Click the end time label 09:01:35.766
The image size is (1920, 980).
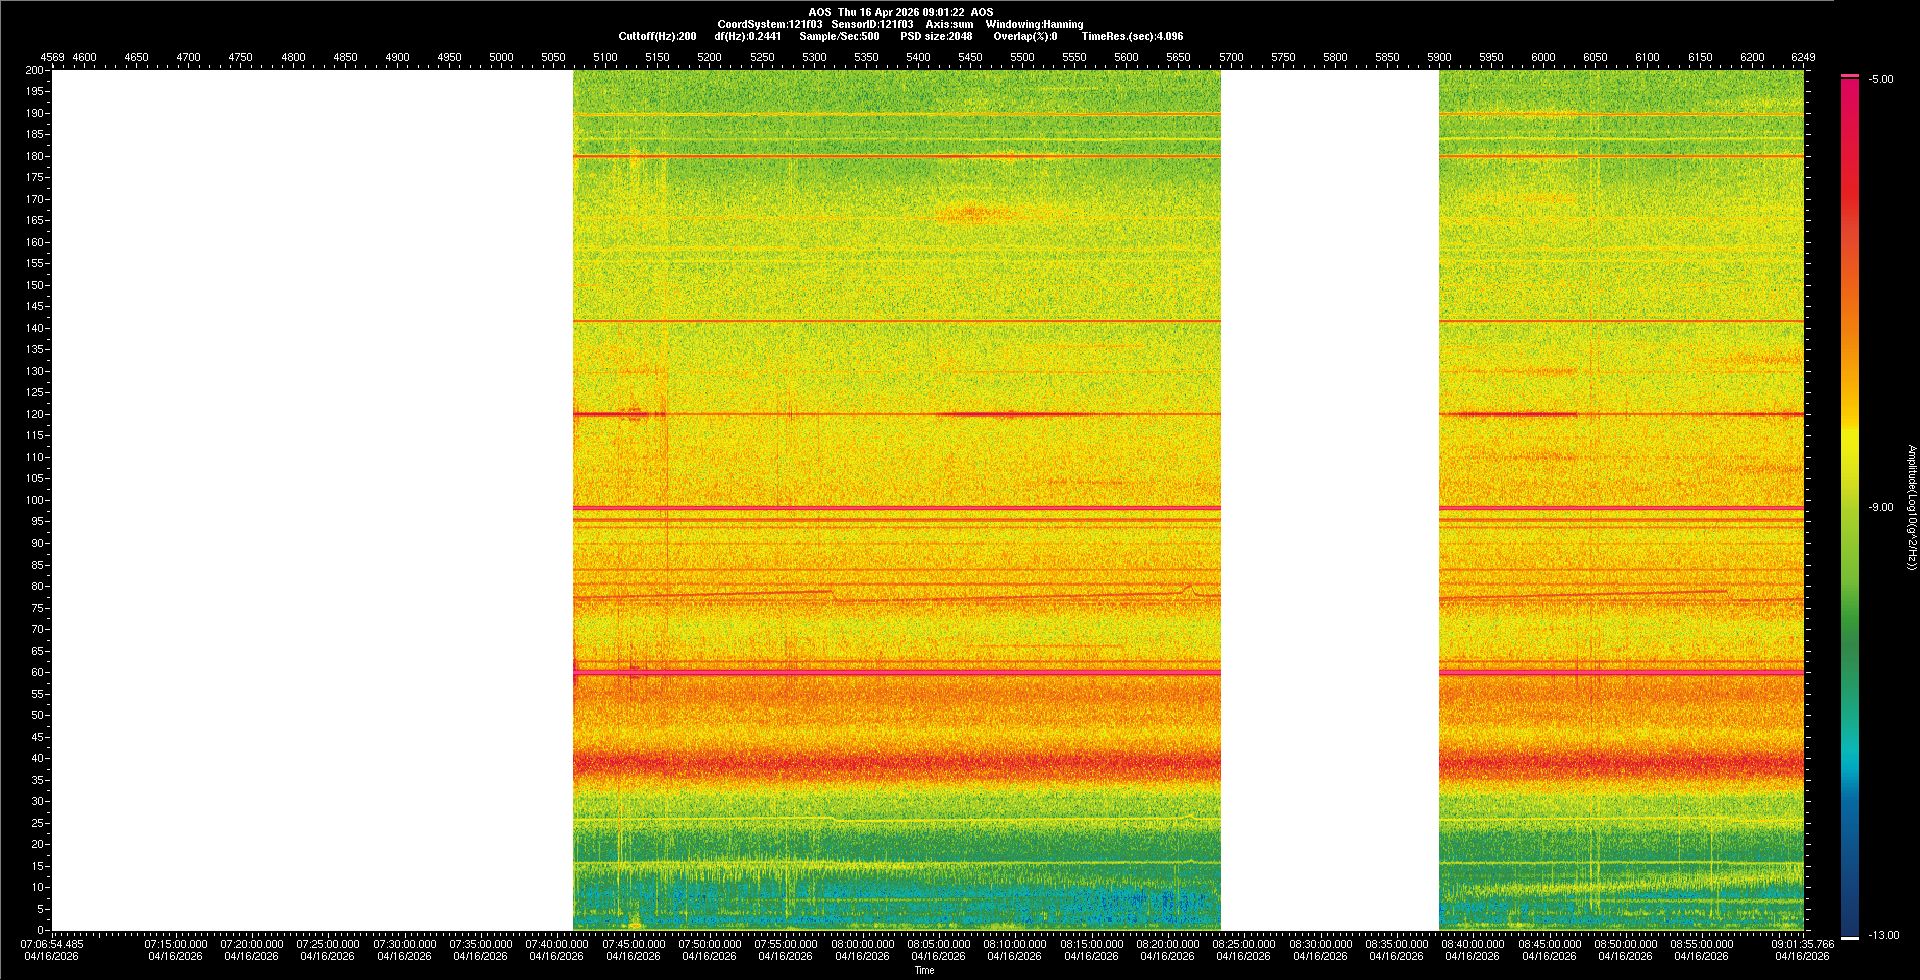coord(1802,944)
